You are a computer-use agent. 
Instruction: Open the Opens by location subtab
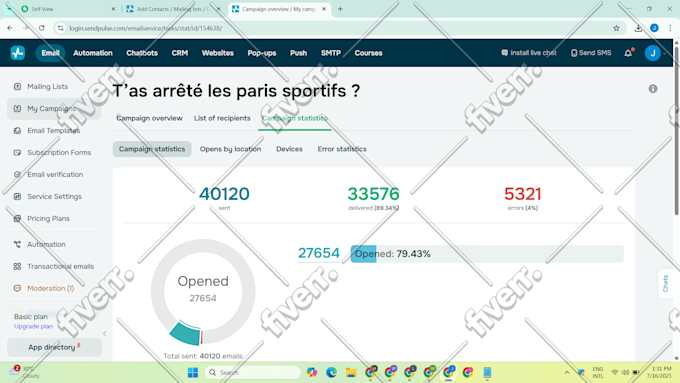click(230, 149)
